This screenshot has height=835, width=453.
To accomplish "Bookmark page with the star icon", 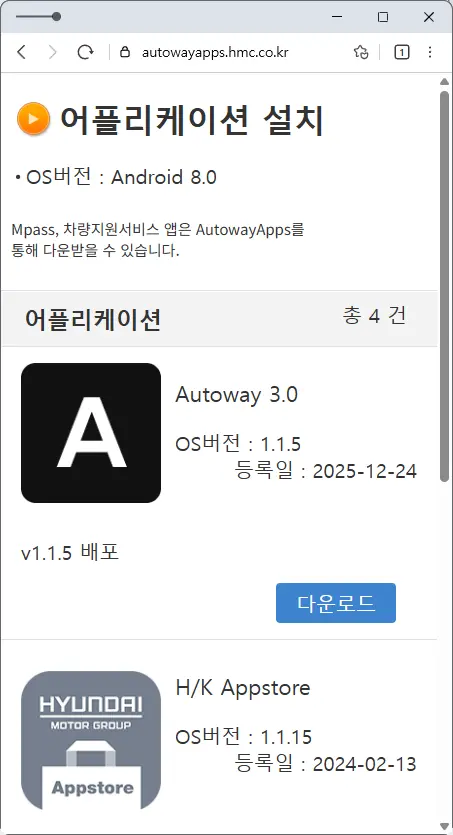I will click(361, 52).
